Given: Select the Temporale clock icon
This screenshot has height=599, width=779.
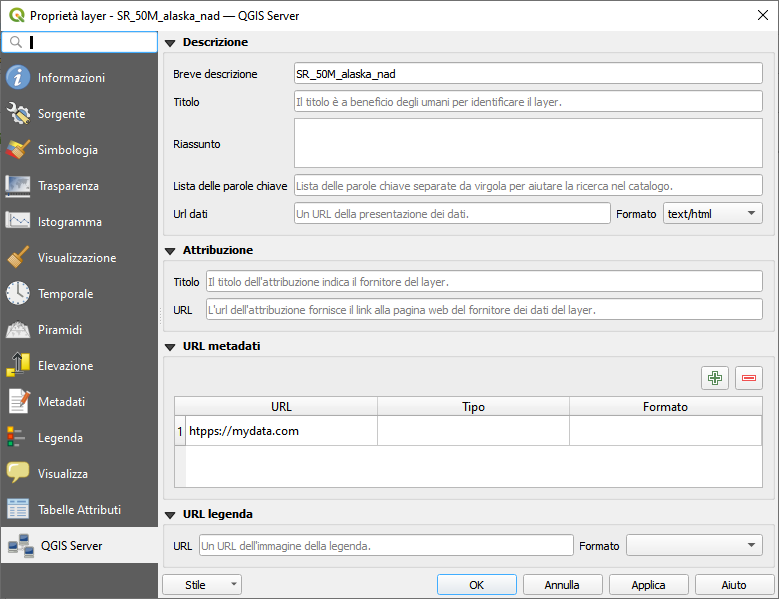Looking at the screenshot, I should click(18, 294).
